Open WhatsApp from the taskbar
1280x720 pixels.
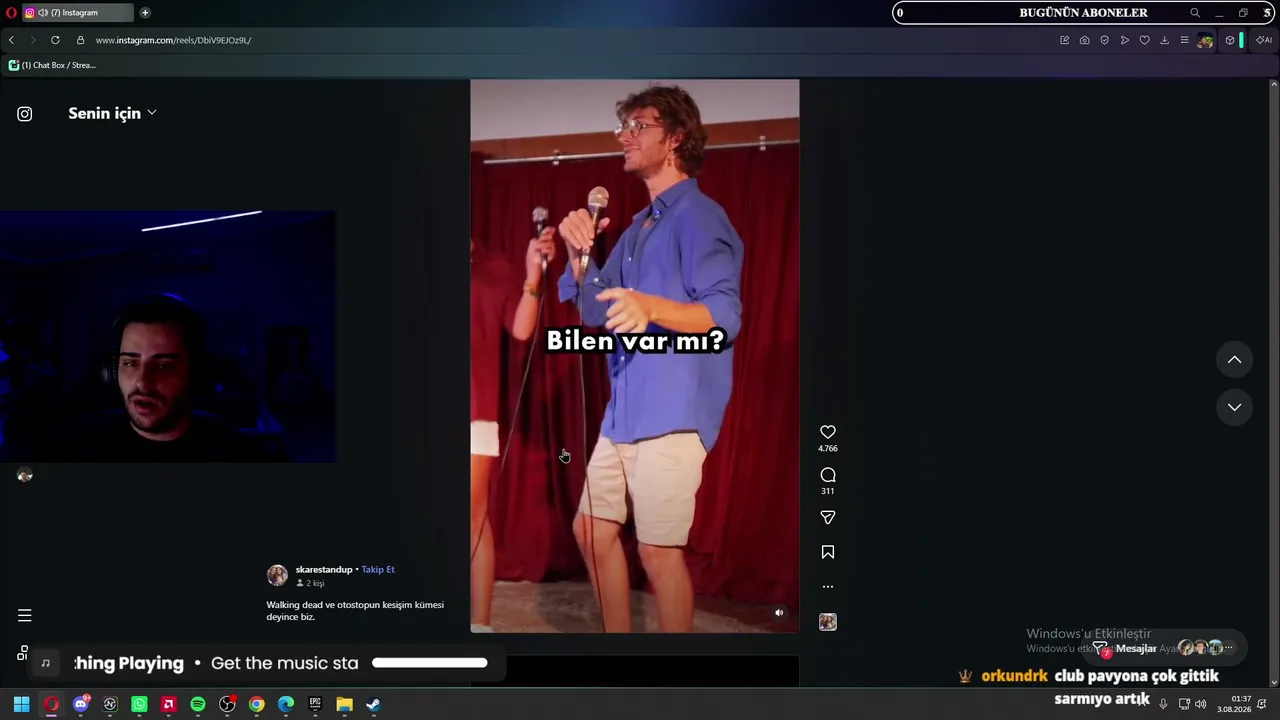[x=139, y=704]
